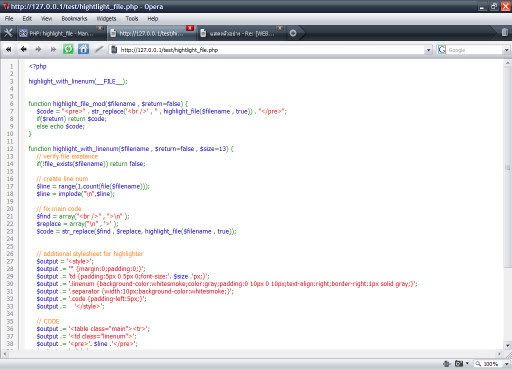Click the '.separator' stylesheet code line
Image resolution: width=512 pixels, height=369 pixels.
[135, 291]
